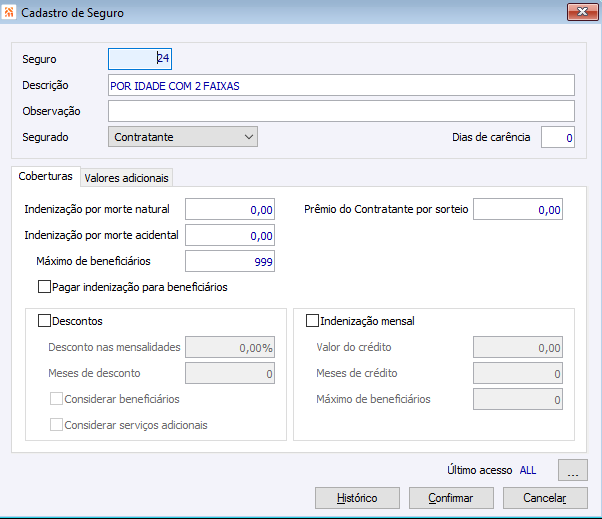Click Máximo de beneficiários field under Indenização mensal
The image size is (602, 519).
[x=518, y=399]
